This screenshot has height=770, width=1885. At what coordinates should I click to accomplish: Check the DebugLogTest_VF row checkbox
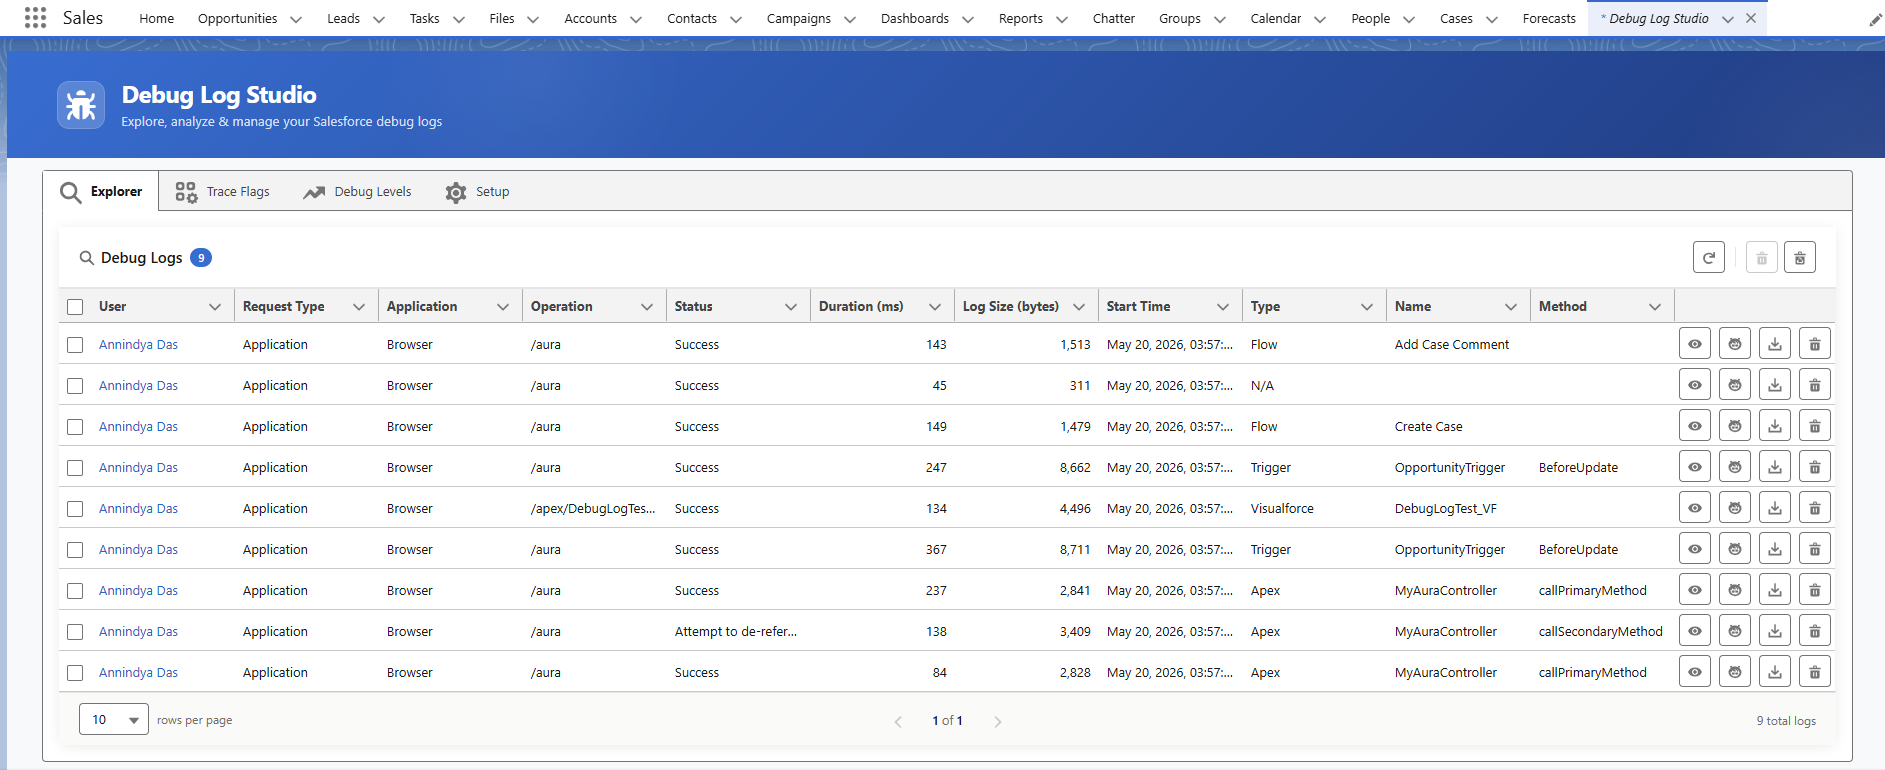[x=75, y=509]
